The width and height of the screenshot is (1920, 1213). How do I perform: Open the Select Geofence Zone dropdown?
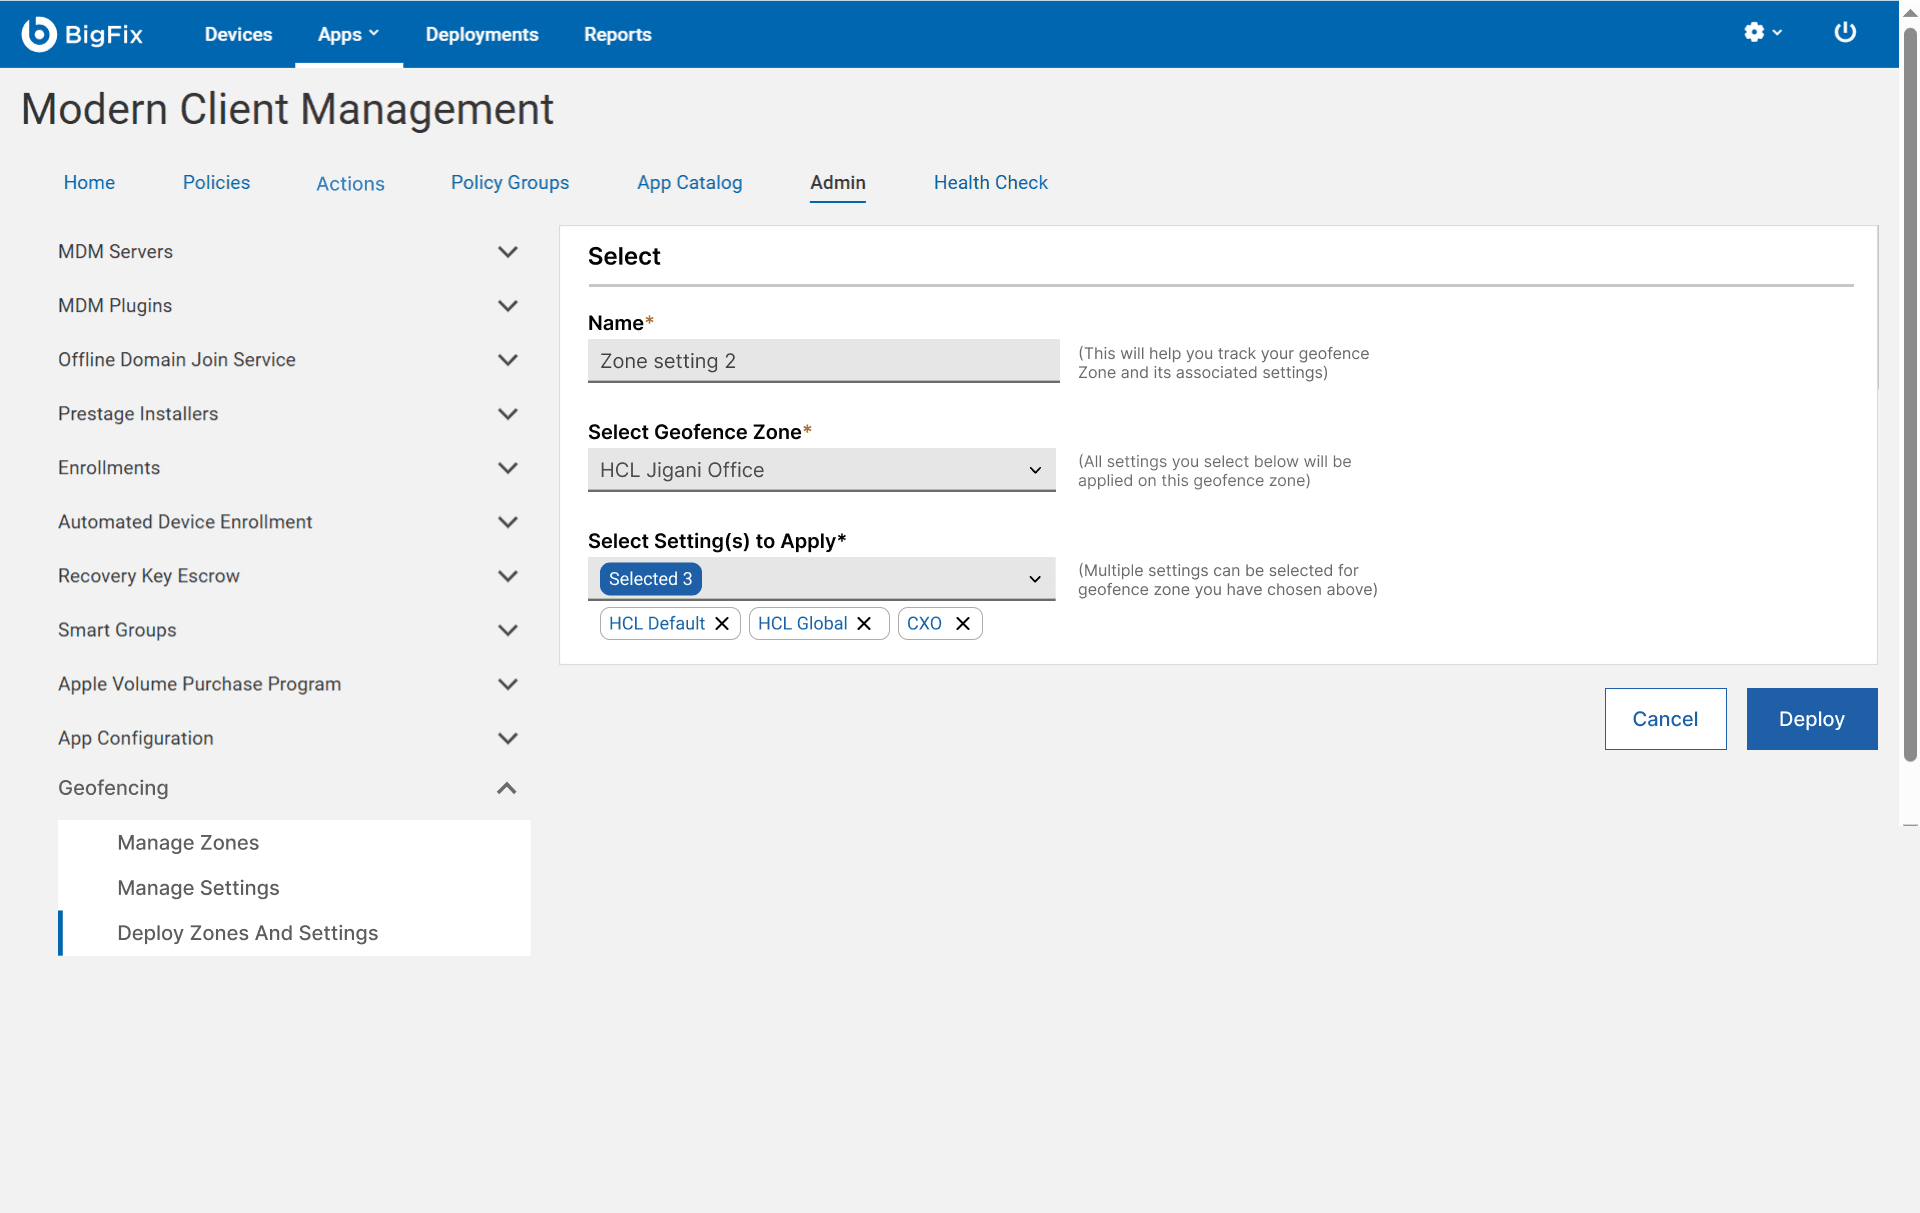pyautogui.click(x=822, y=470)
